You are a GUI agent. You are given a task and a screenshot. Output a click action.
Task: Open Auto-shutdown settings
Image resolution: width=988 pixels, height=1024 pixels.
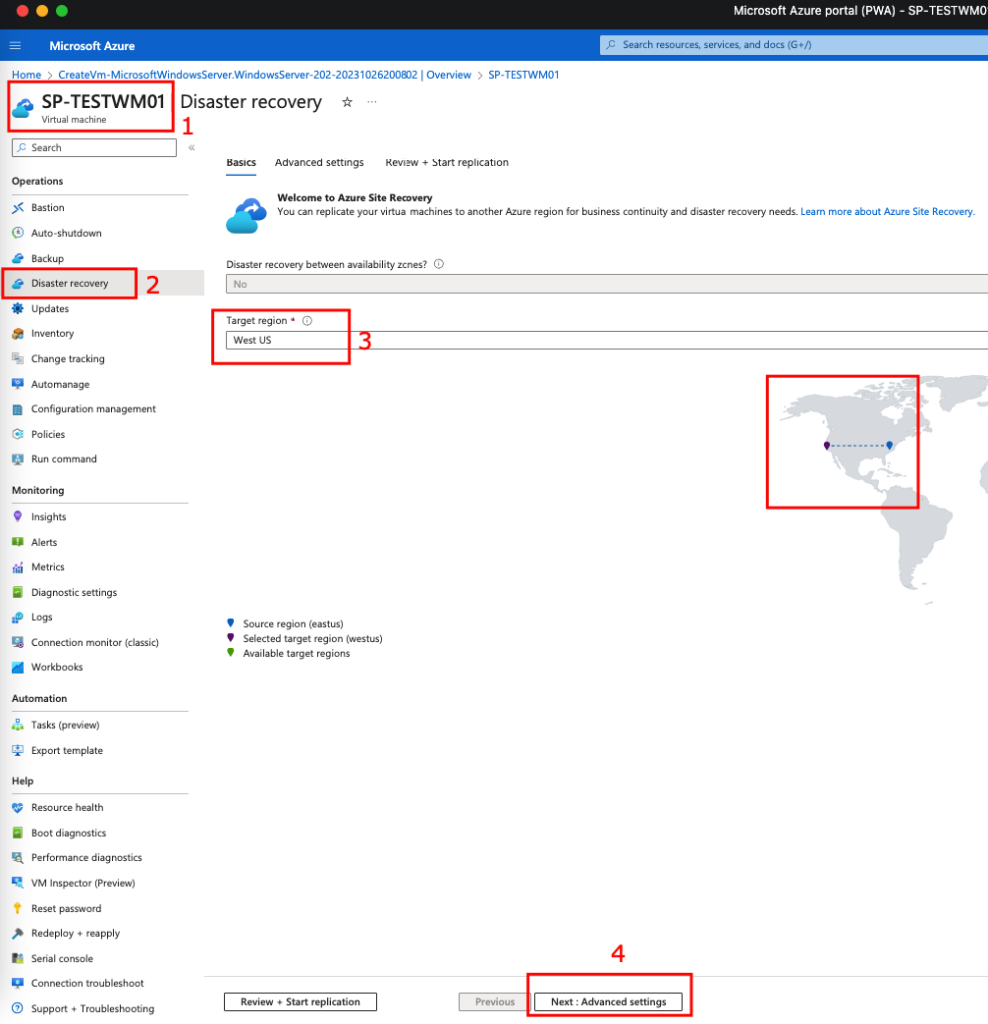tap(66, 233)
